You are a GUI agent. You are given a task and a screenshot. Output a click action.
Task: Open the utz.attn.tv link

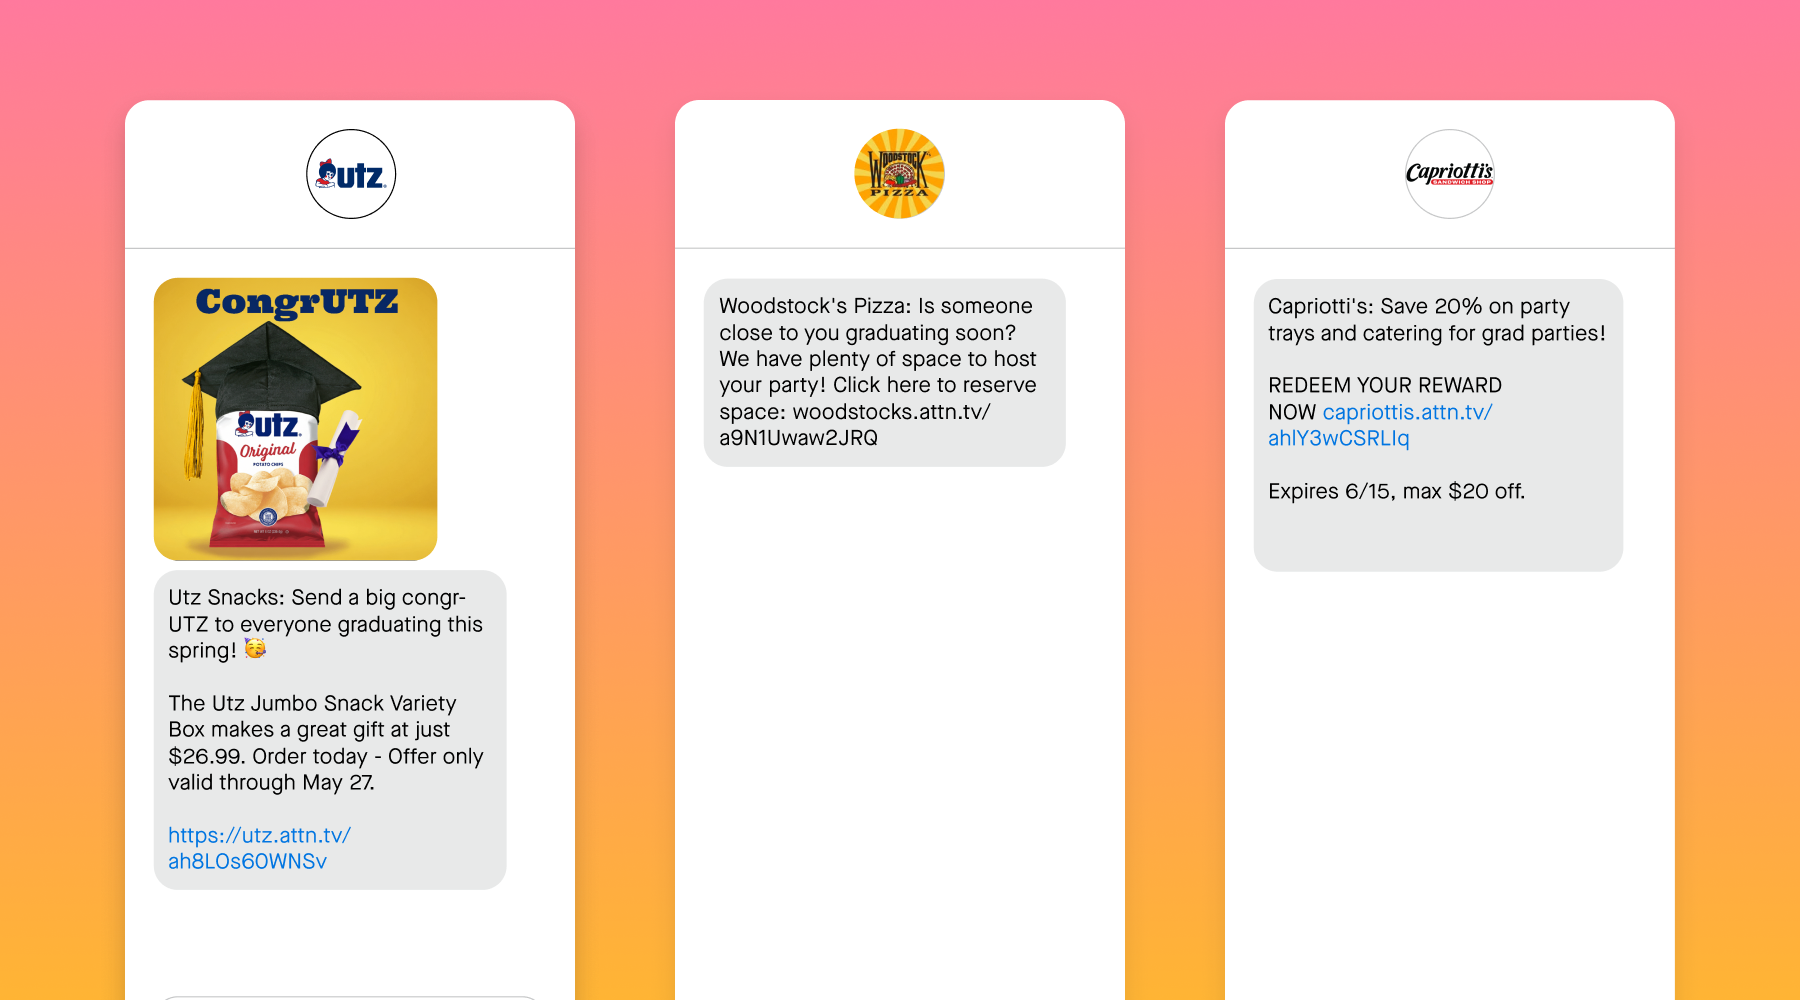pos(259,848)
